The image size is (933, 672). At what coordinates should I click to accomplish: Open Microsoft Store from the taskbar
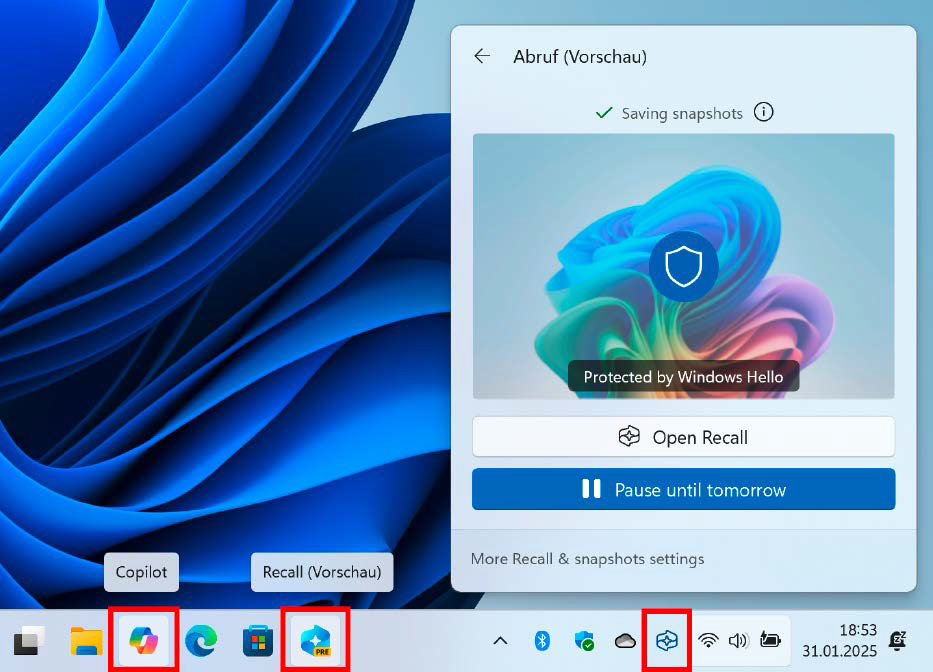[x=258, y=640]
